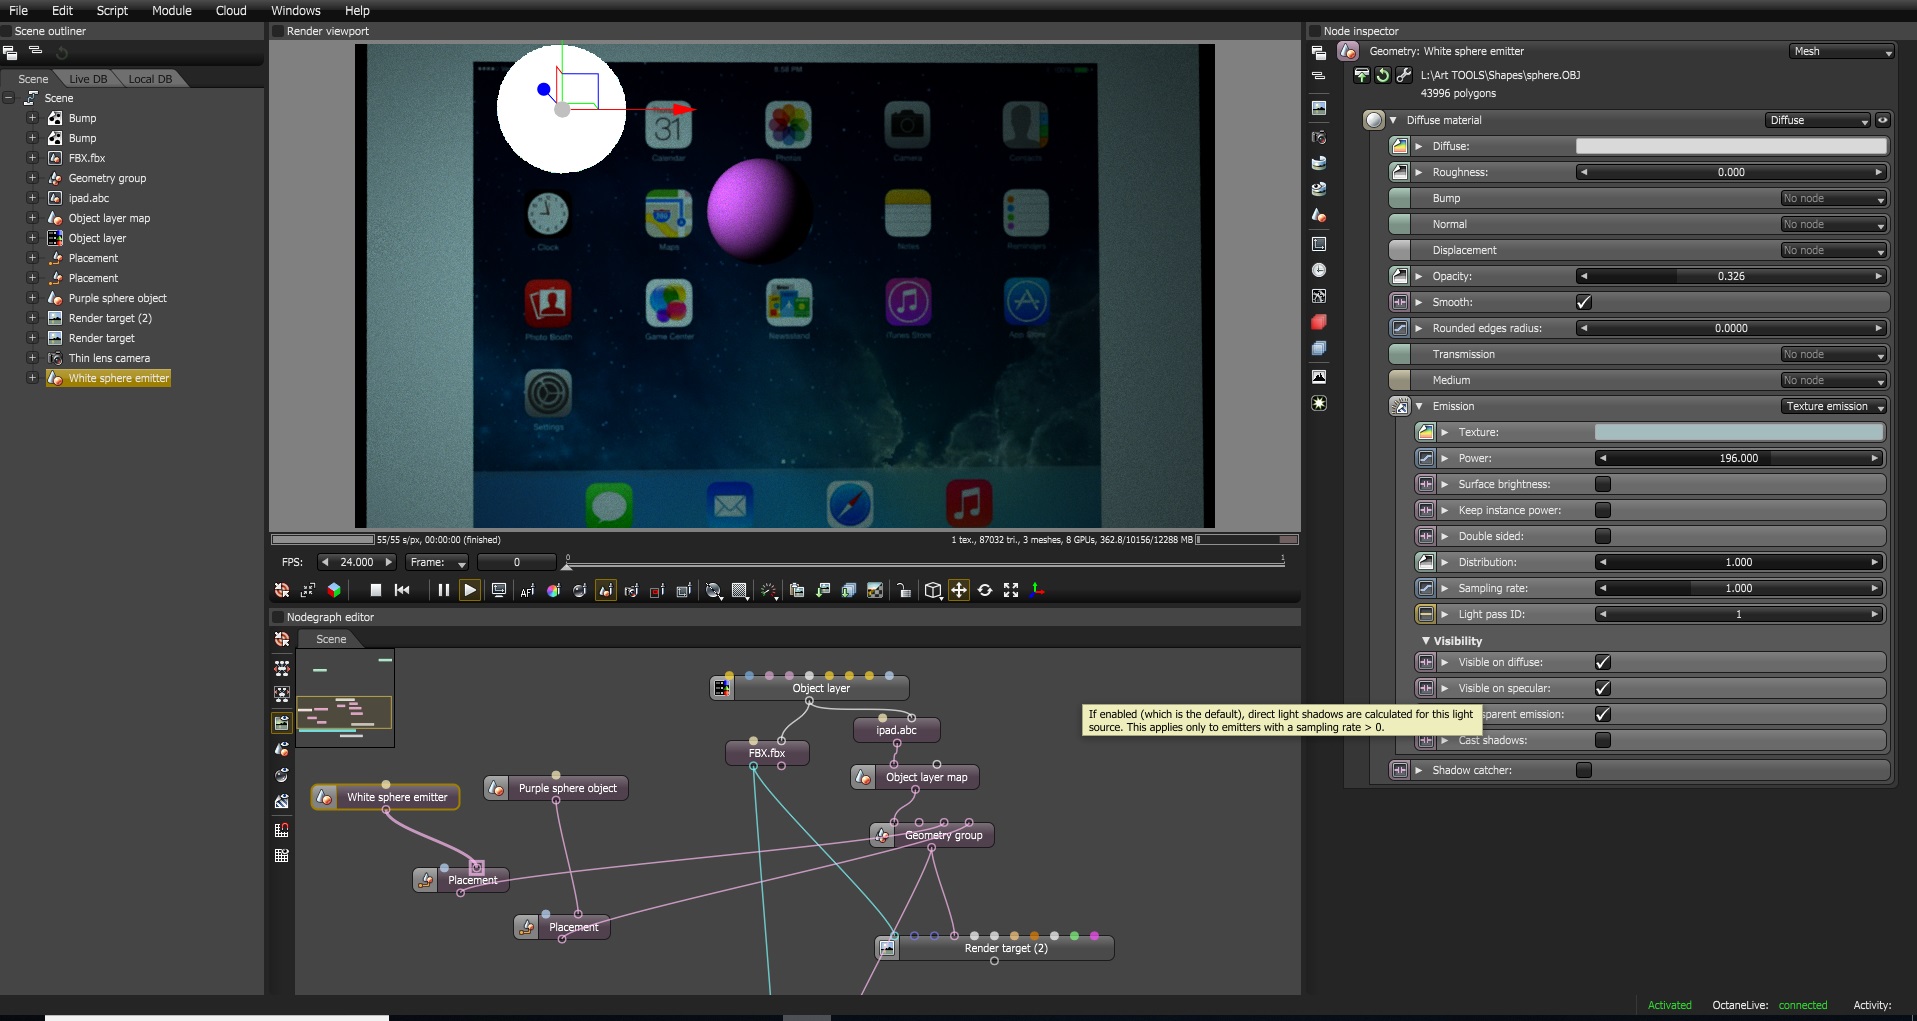Click the save render green arrow icon
The height and width of the screenshot is (1021, 1917).
pos(823,590)
